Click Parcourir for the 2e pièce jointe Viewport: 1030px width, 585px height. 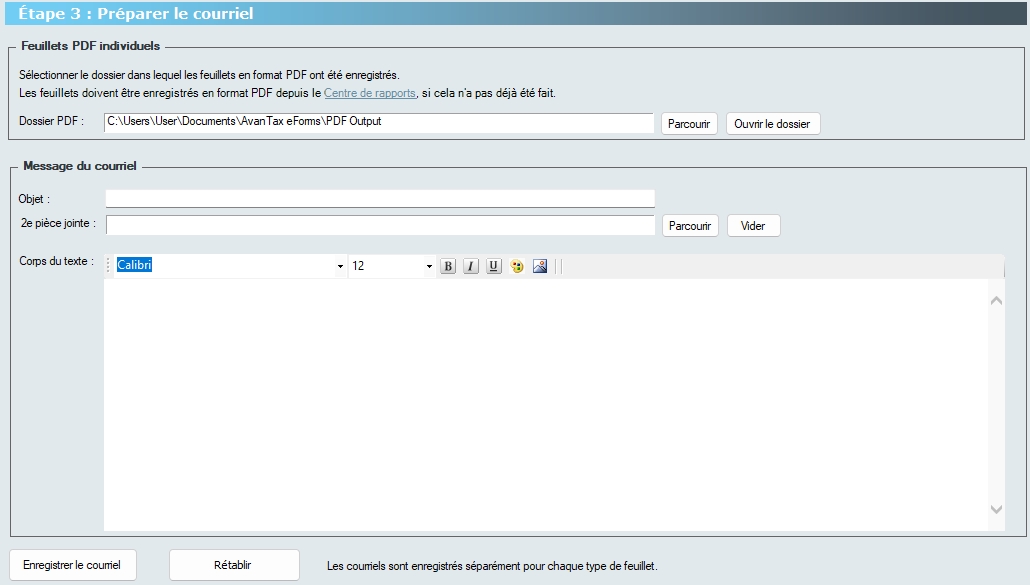pyautogui.click(x=690, y=226)
